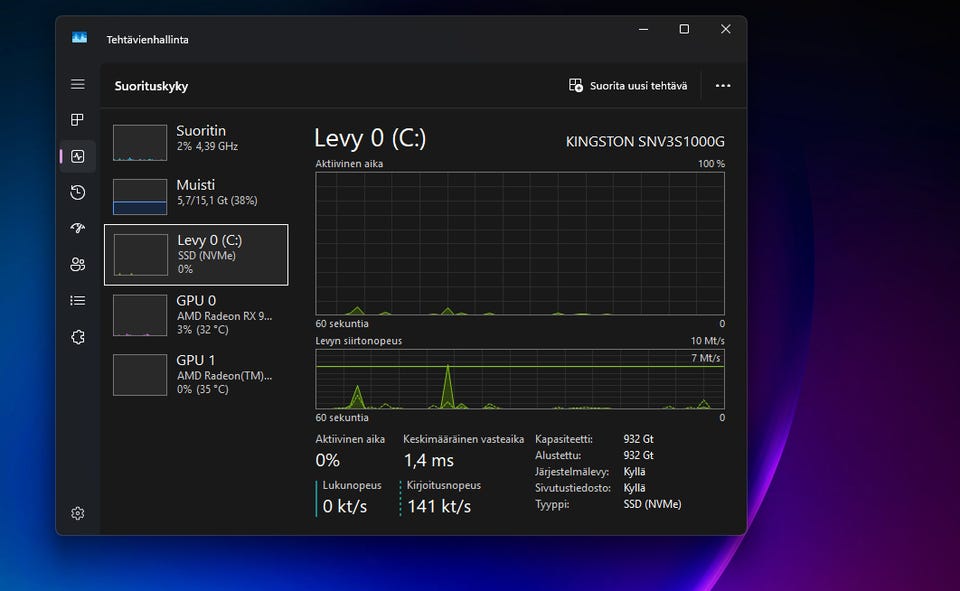
Task: Maximize the Tehtävienhallinta window
Action: [x=684, y=29]
